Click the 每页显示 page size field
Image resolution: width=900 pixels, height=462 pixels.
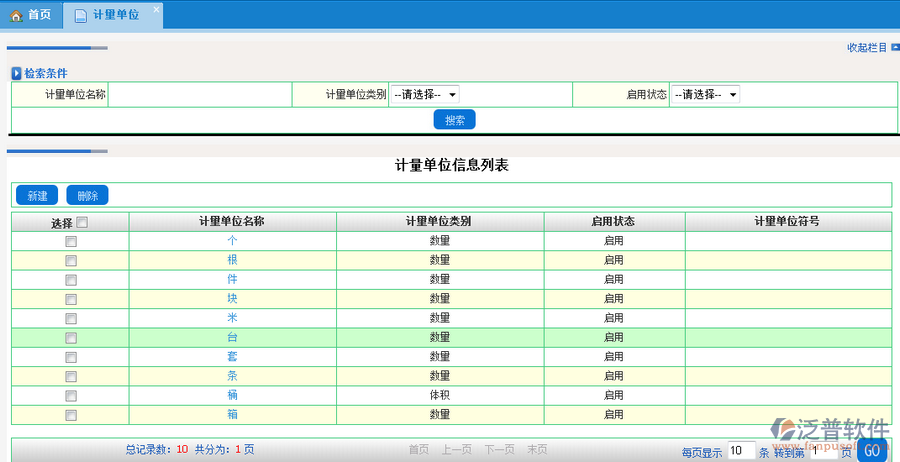[x=740, y=451]
